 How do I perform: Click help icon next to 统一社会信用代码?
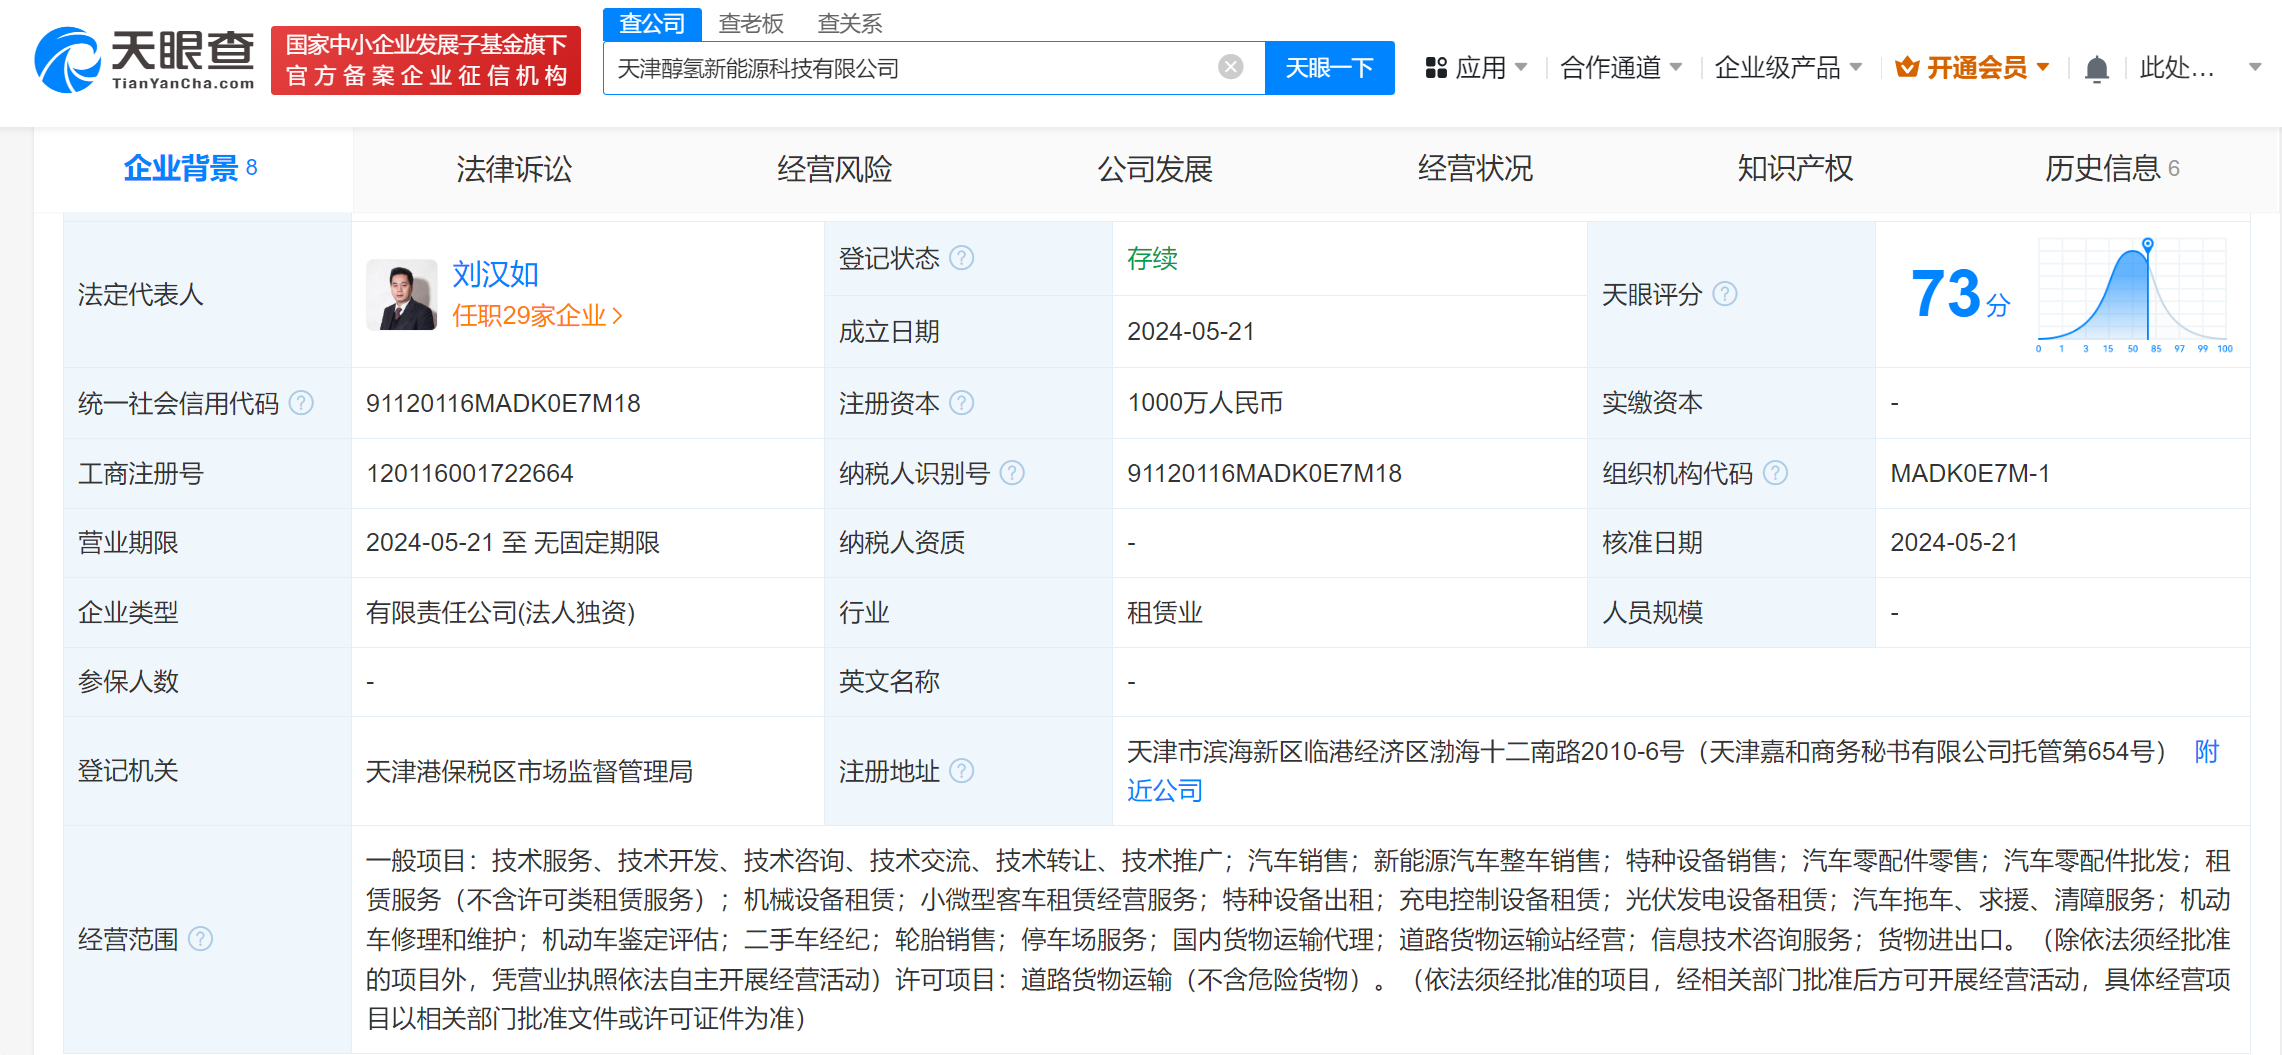click(301, 403)
